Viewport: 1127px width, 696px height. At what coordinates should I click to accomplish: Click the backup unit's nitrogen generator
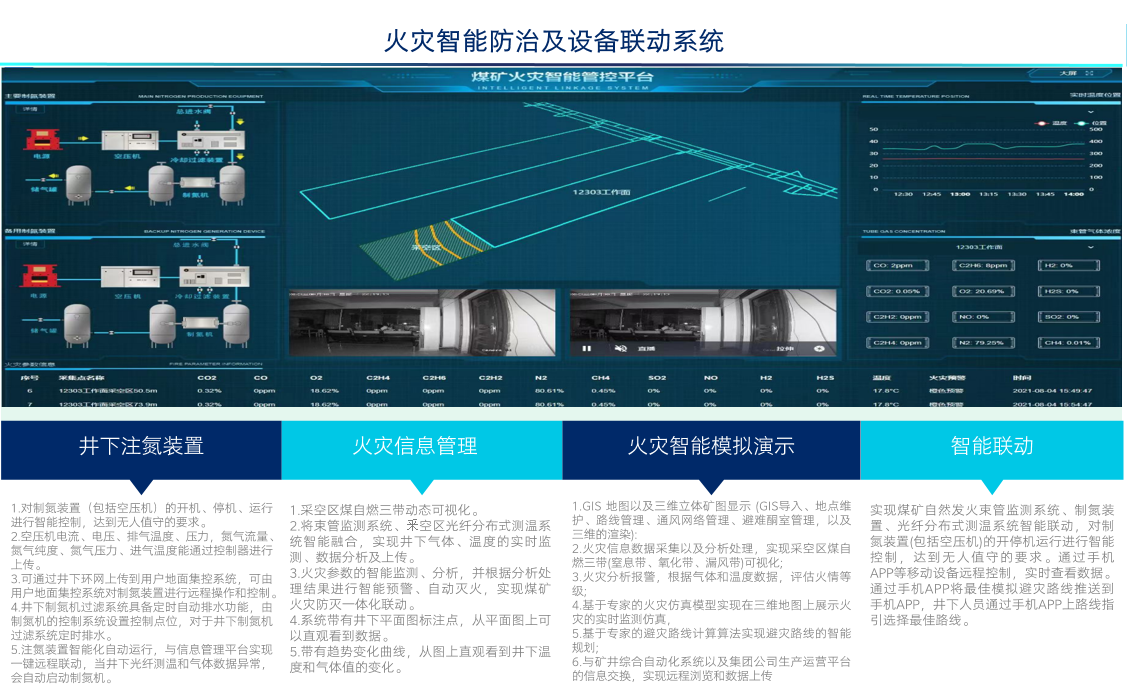coord(200,322)
